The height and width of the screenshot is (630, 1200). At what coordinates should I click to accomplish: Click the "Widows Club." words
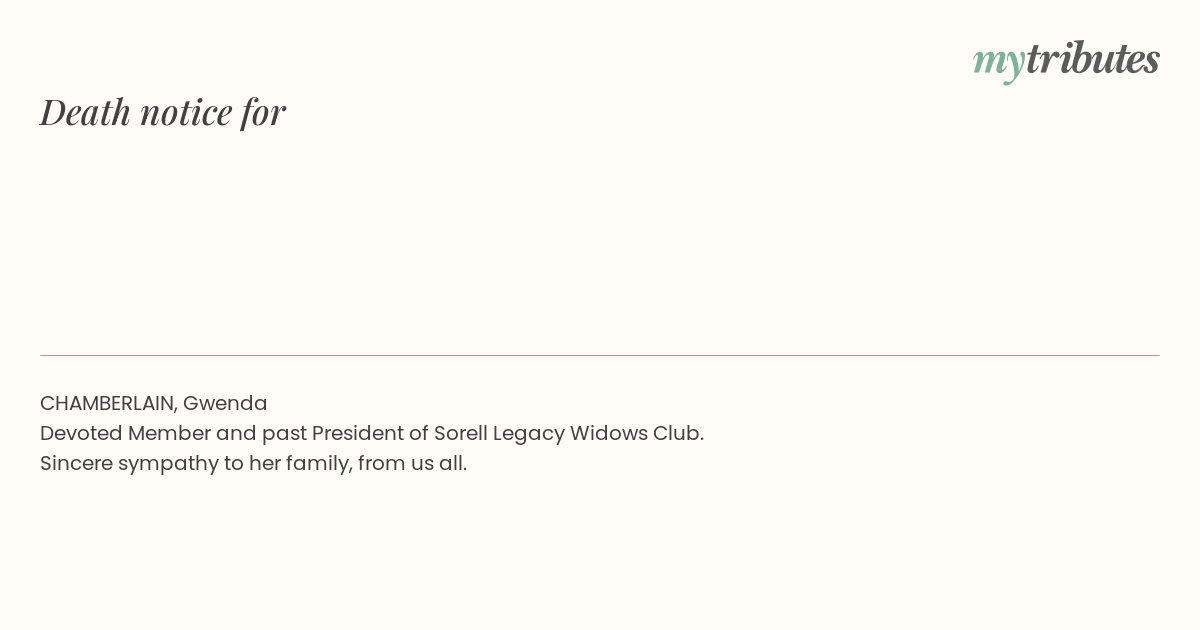coord(637,433)
